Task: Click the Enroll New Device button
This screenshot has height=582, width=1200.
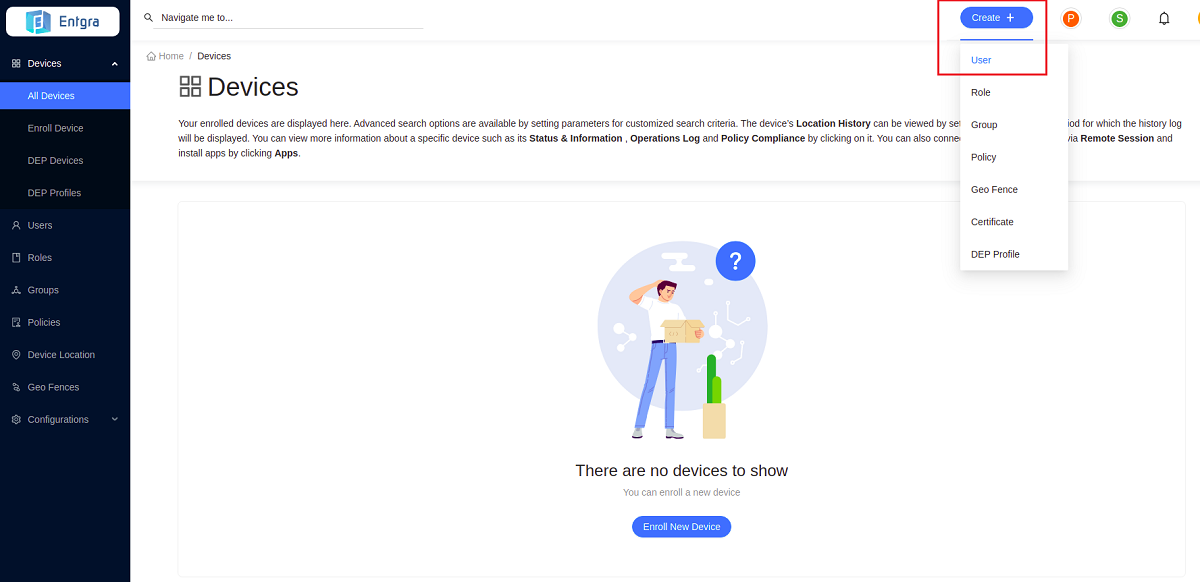Action: point(681,526)
